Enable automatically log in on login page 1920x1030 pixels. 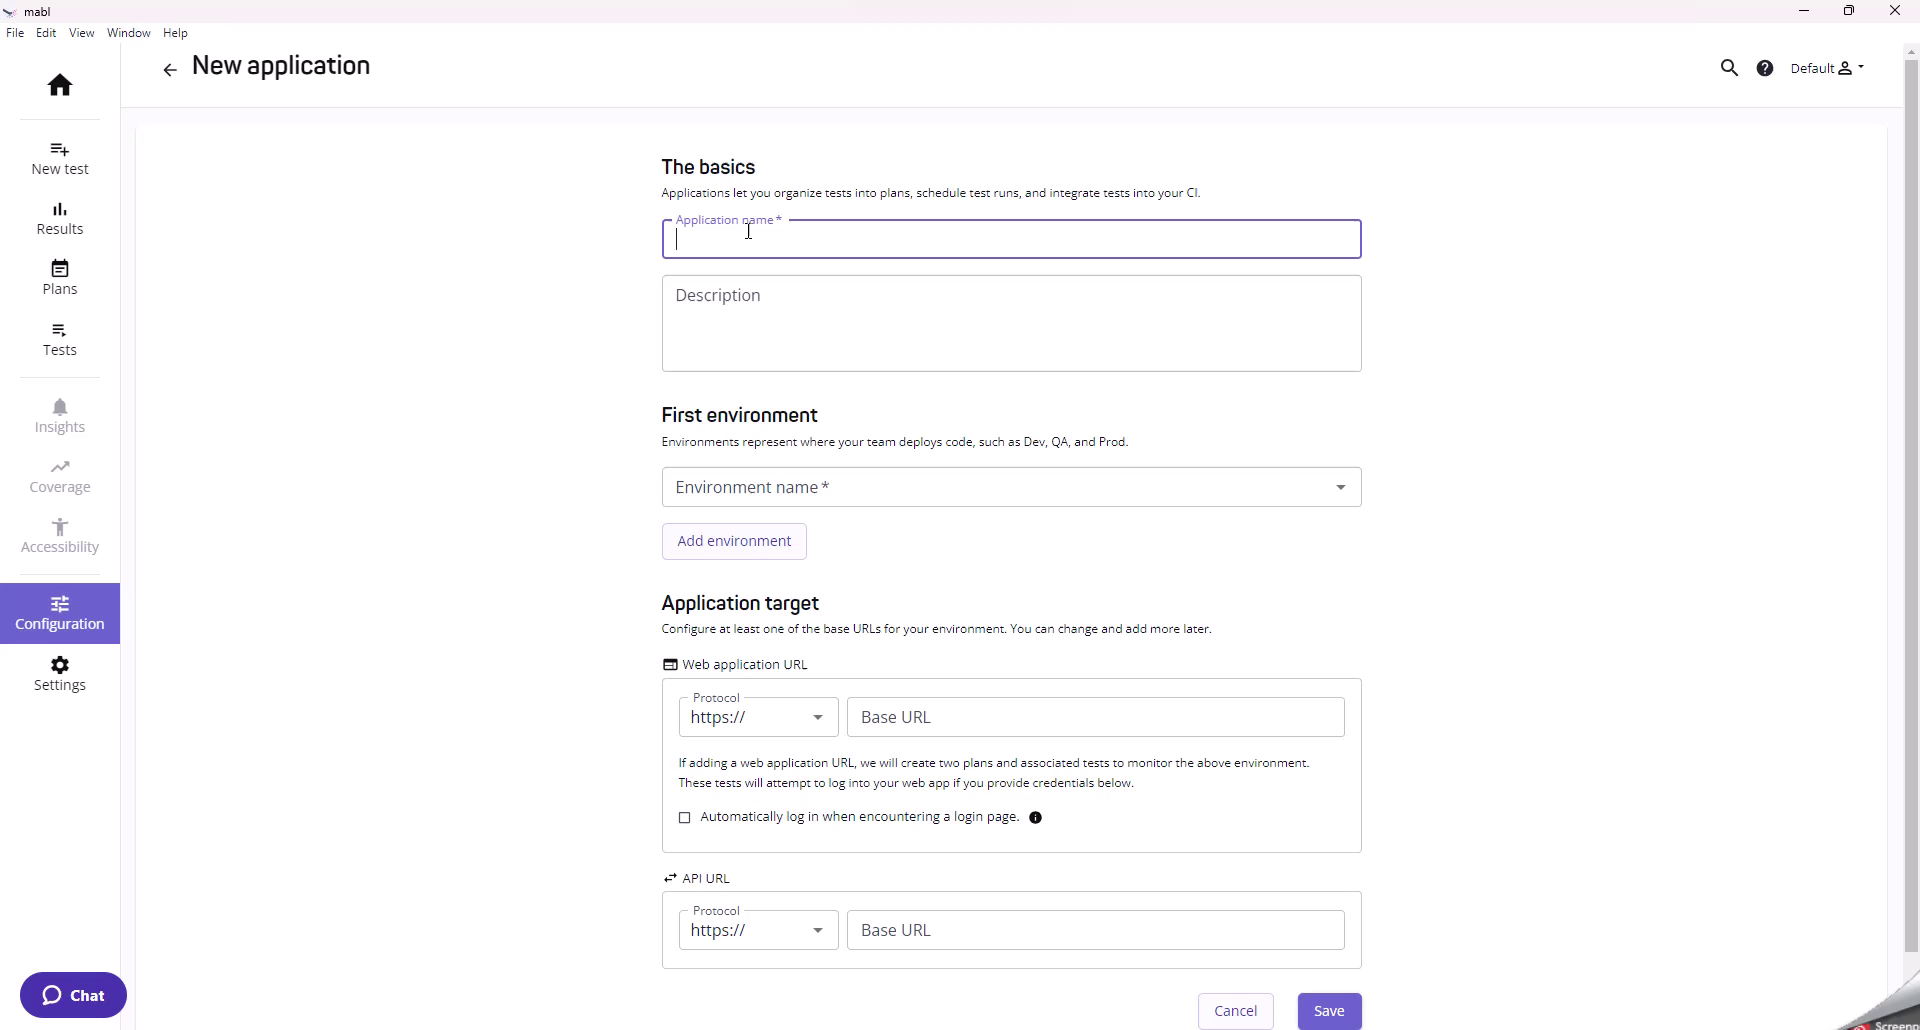683,817
